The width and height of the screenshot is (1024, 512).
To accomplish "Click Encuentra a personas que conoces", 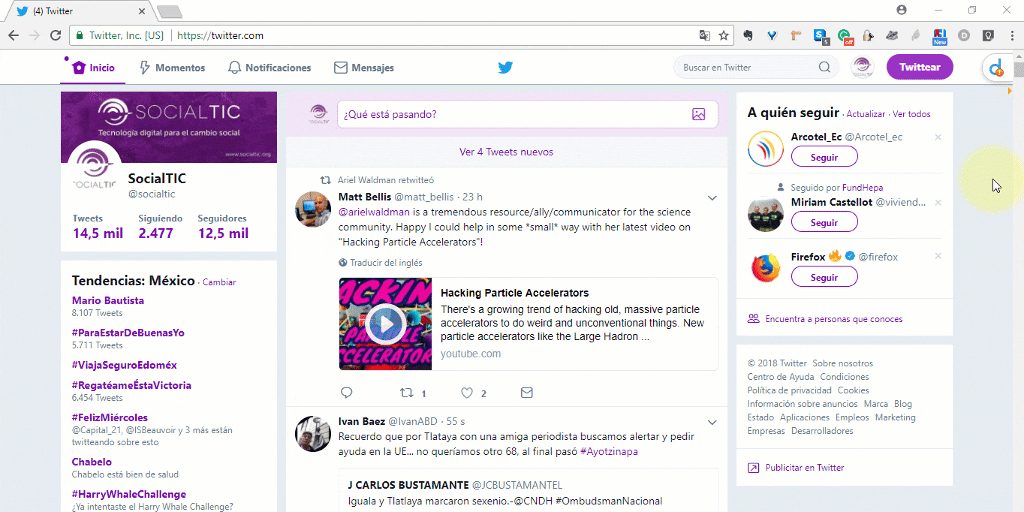I will [825, 319].
